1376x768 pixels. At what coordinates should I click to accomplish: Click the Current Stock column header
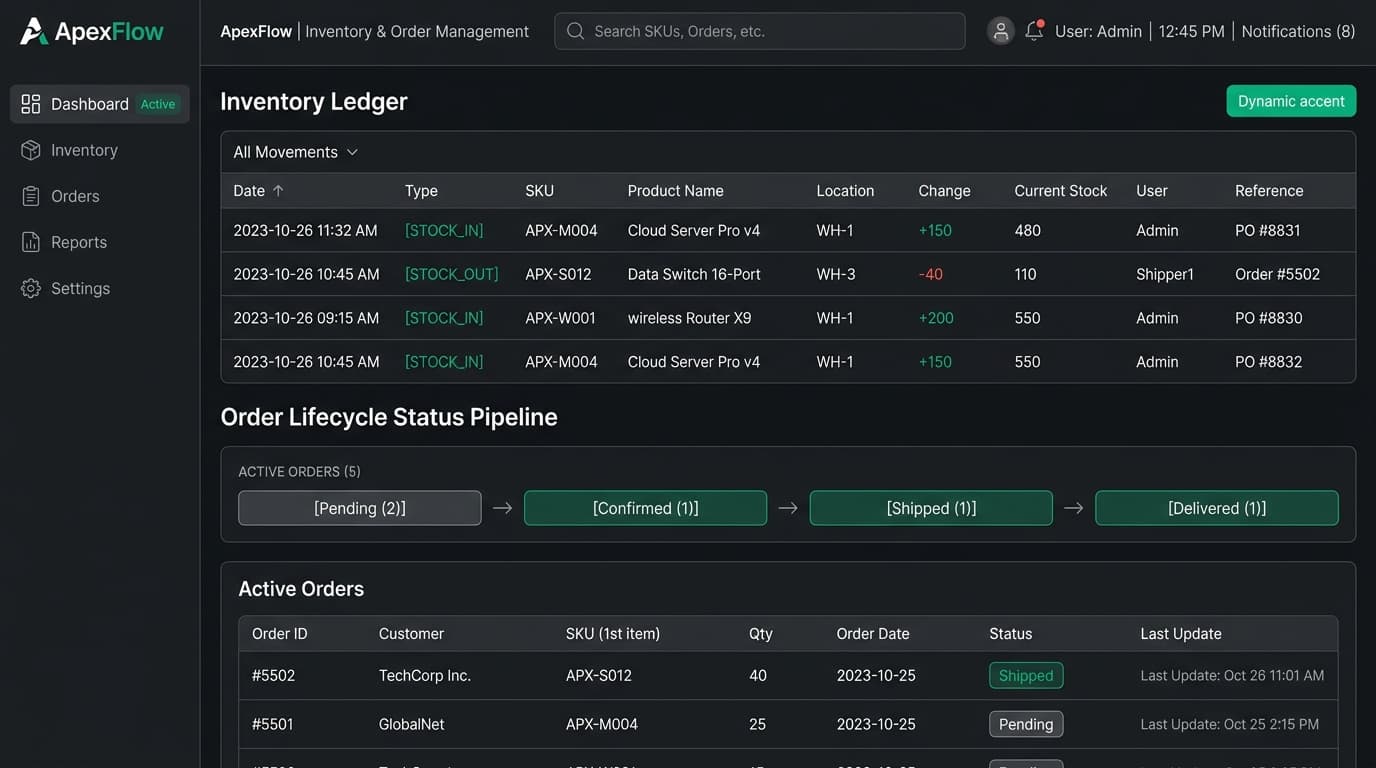coord(1061,191)
